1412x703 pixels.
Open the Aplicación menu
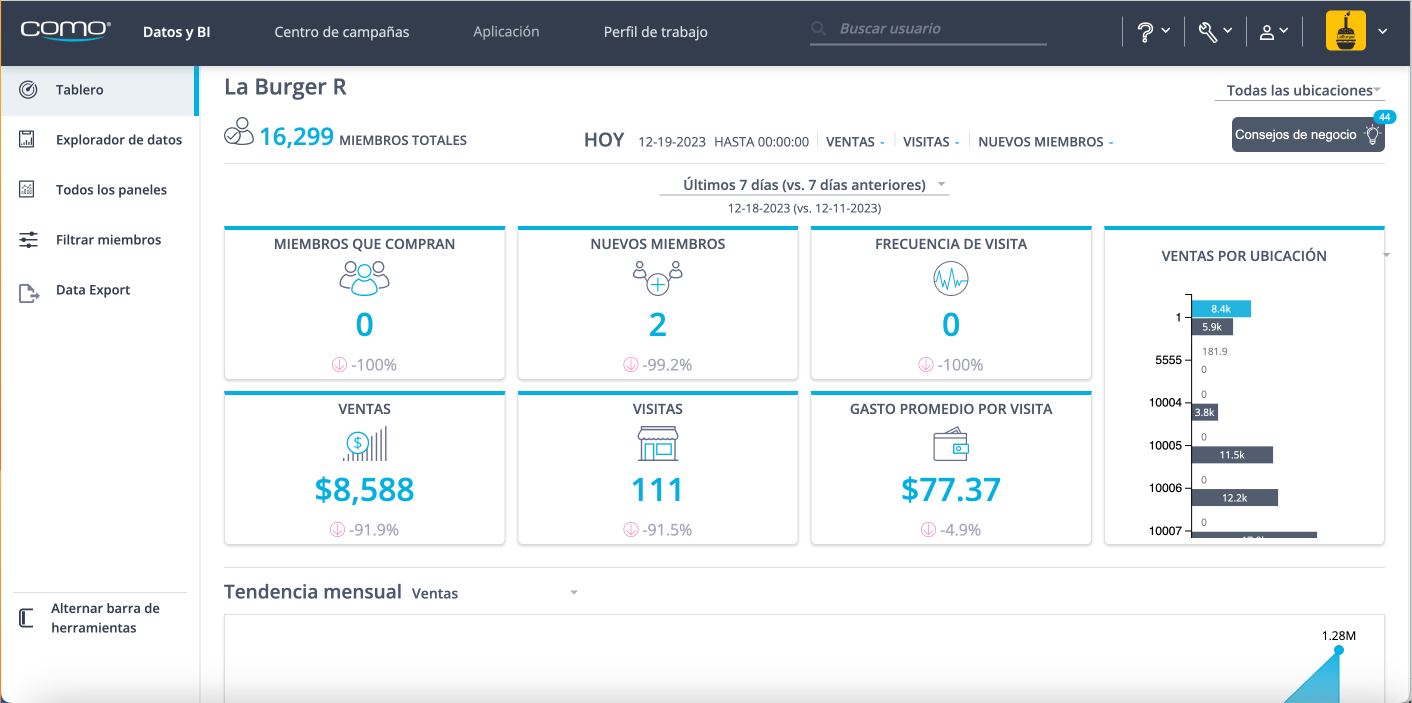coord(506,32)
